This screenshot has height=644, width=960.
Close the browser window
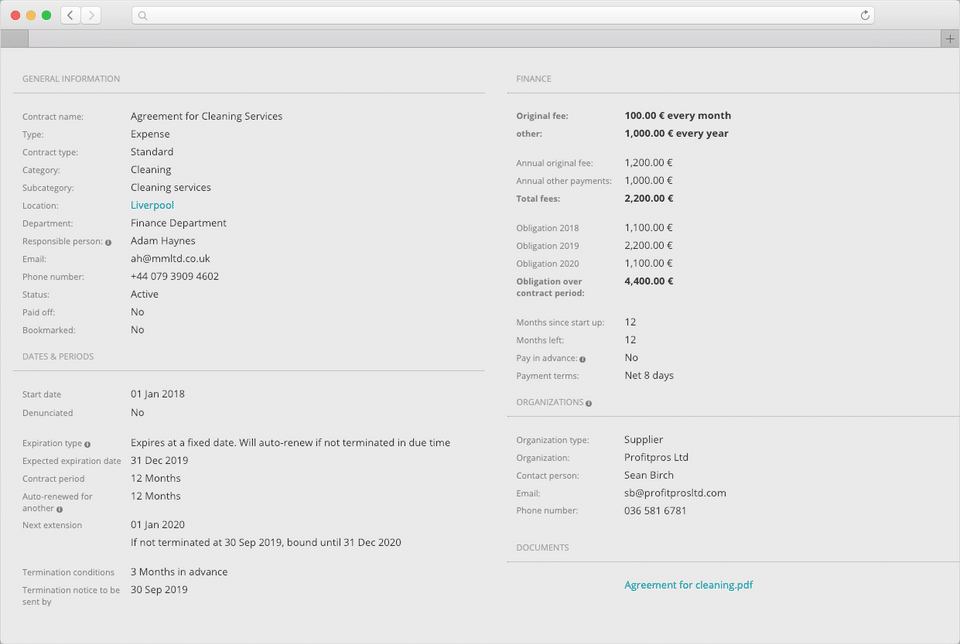coord(15,15)
